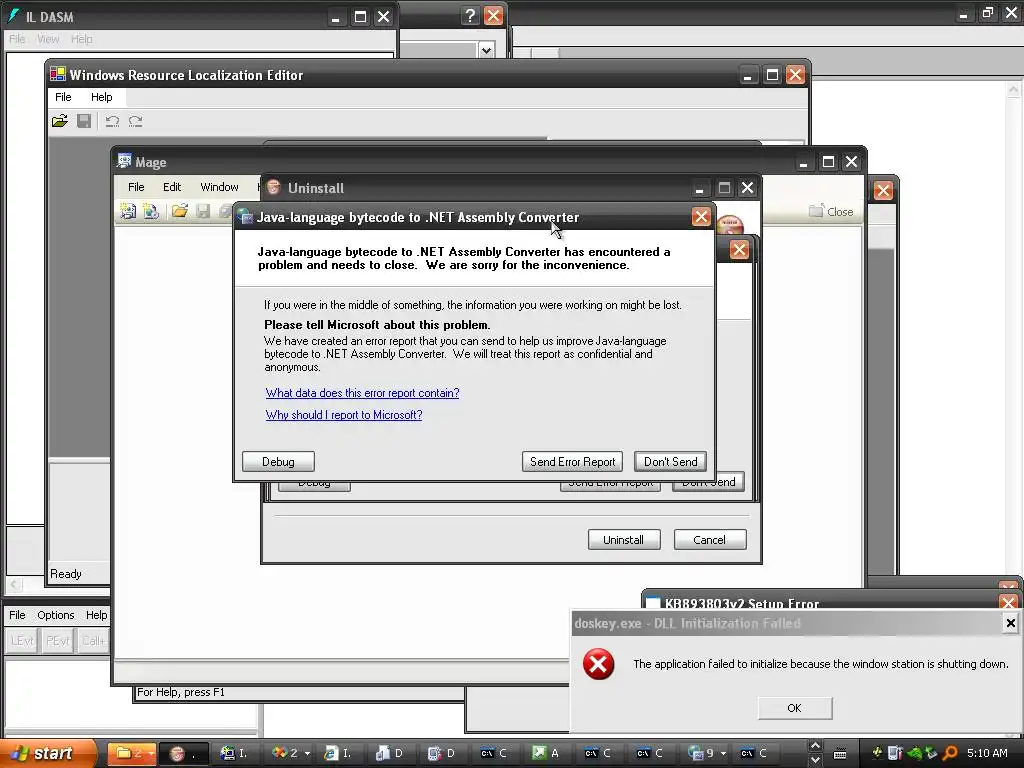Click keyboard icon beside system tray
Screen dimensions: 1024x768
point(840,754)
